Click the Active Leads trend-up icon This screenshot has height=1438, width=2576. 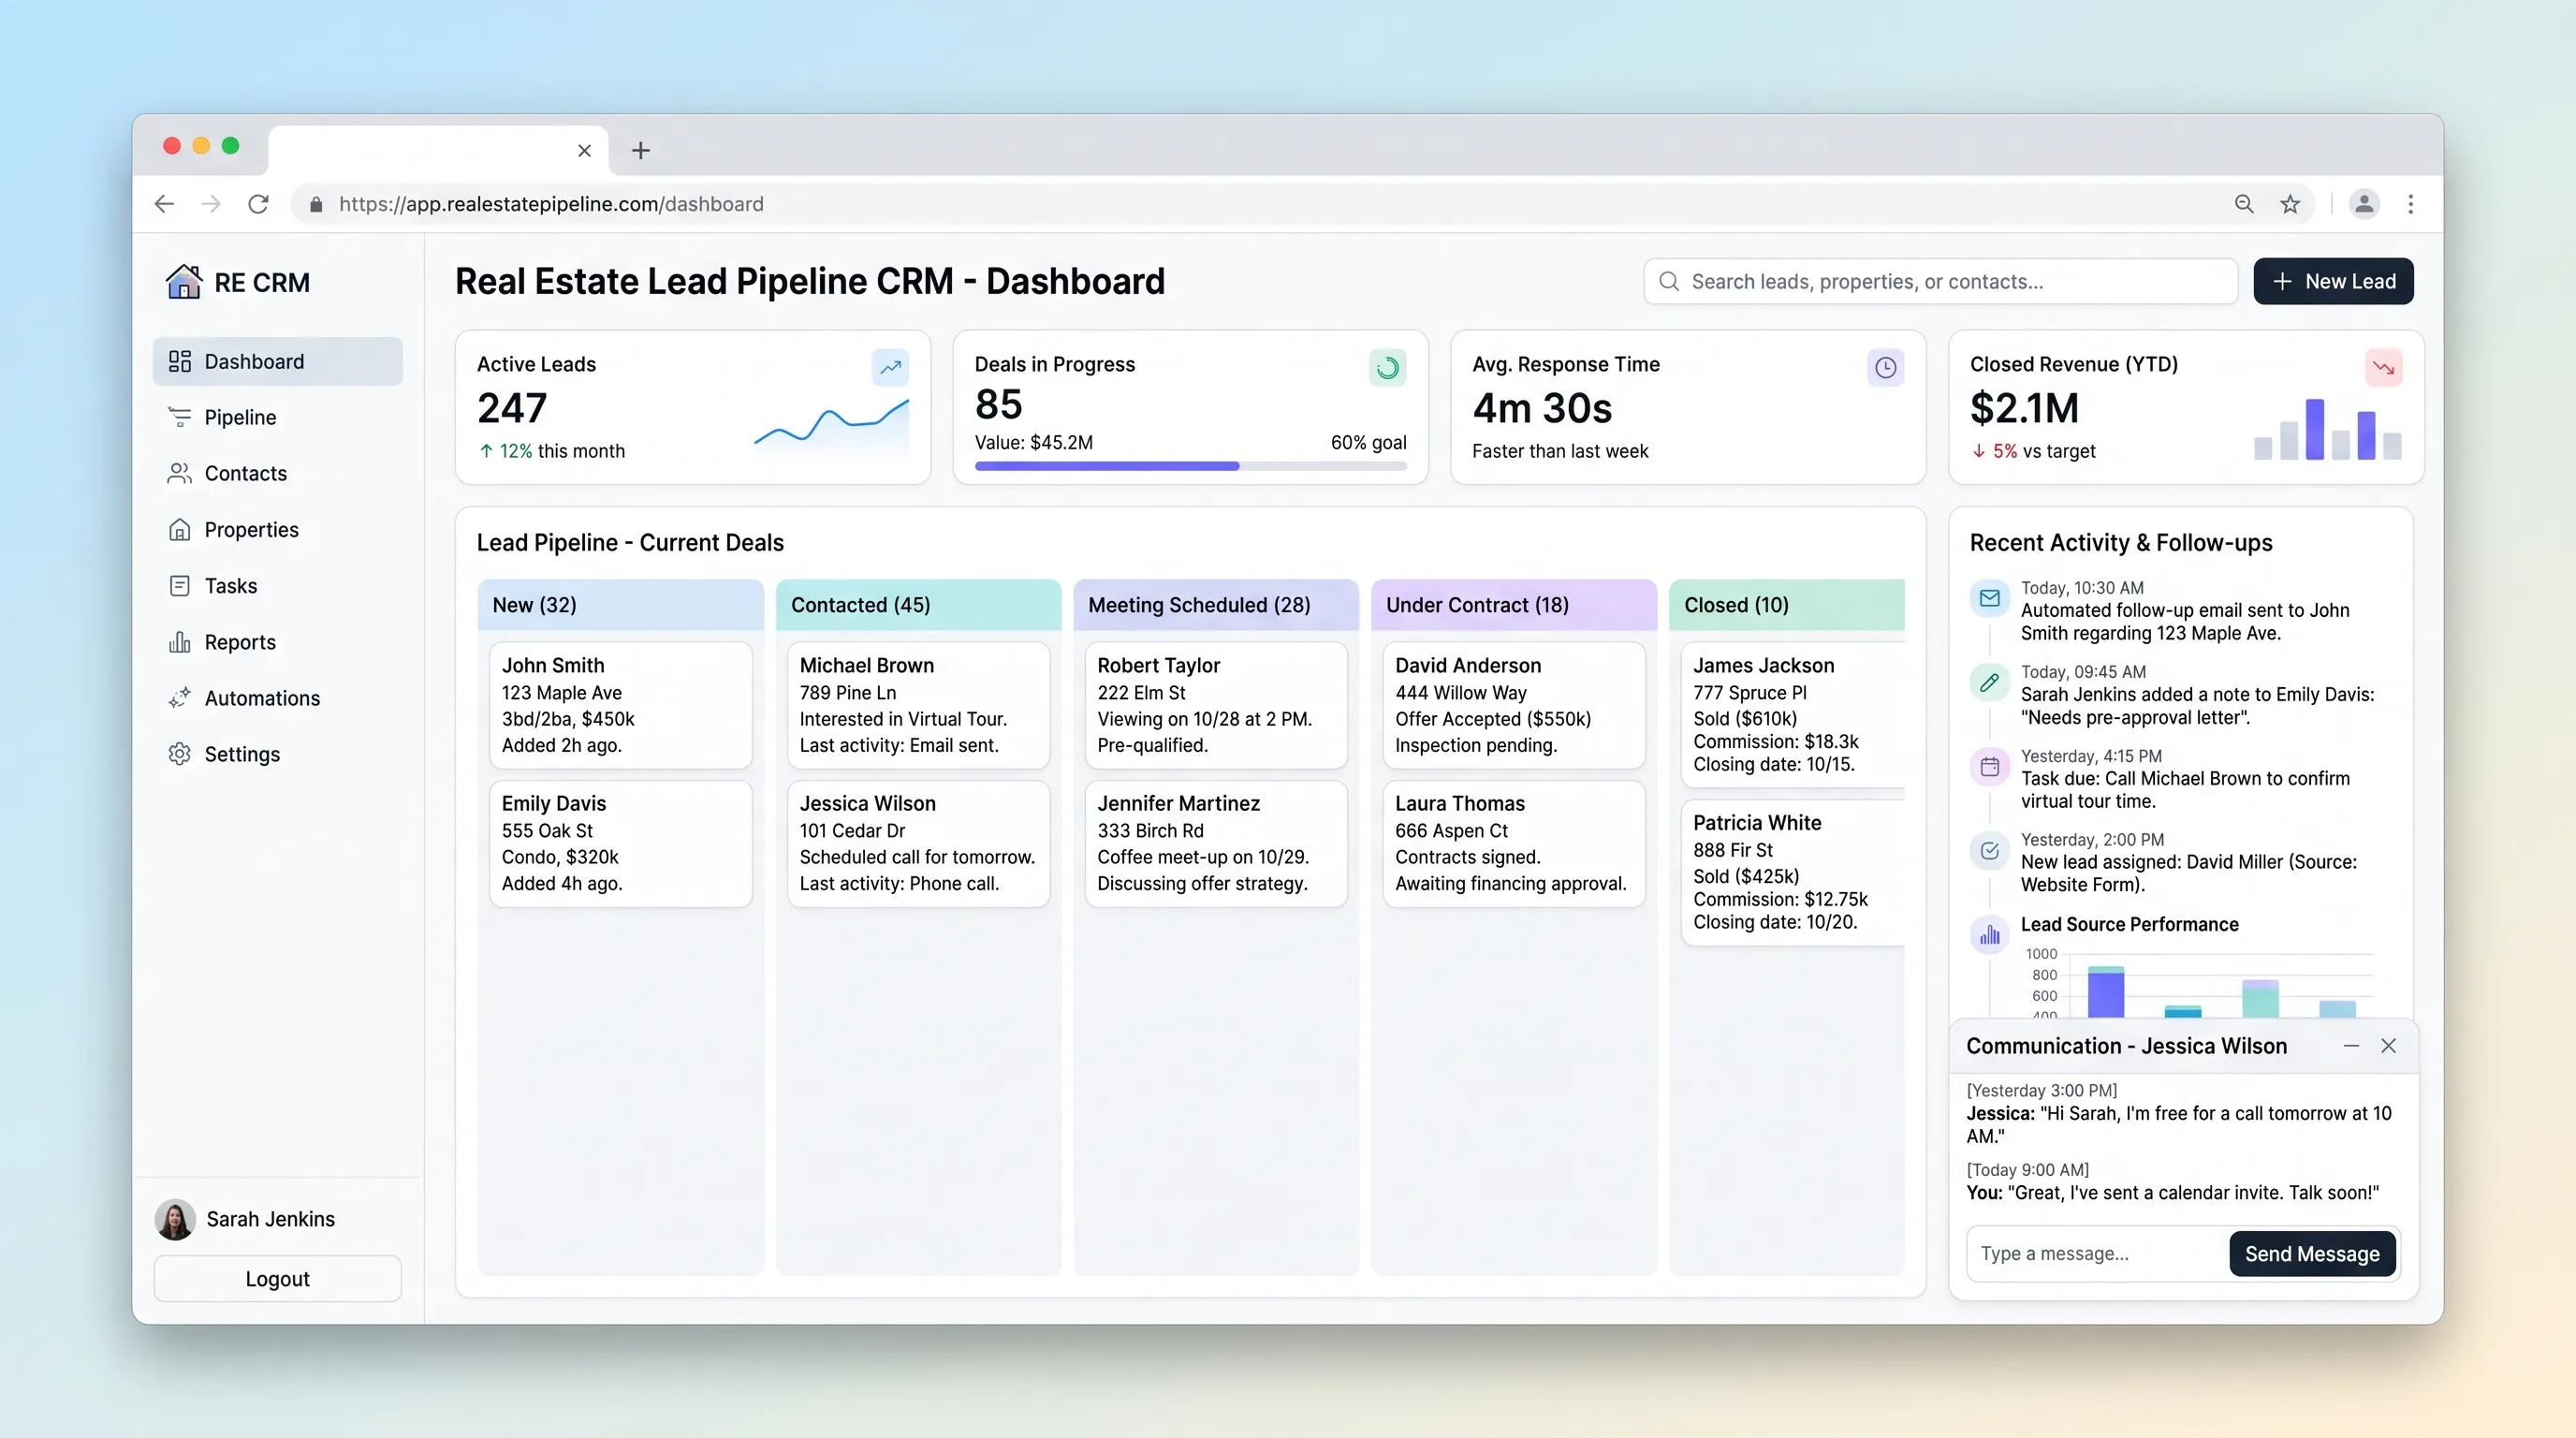click(890, 367)
